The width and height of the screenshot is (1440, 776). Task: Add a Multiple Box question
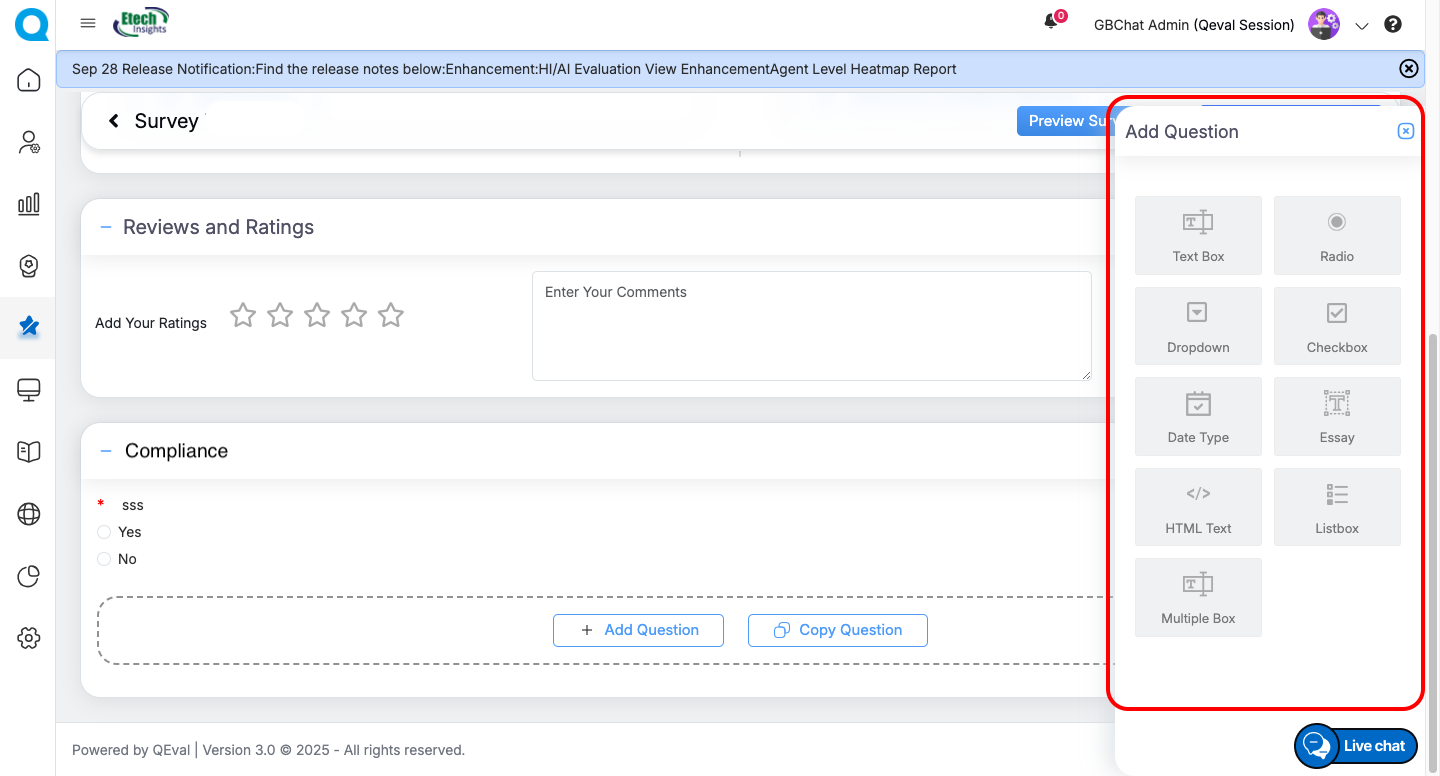pos(1198,597)
